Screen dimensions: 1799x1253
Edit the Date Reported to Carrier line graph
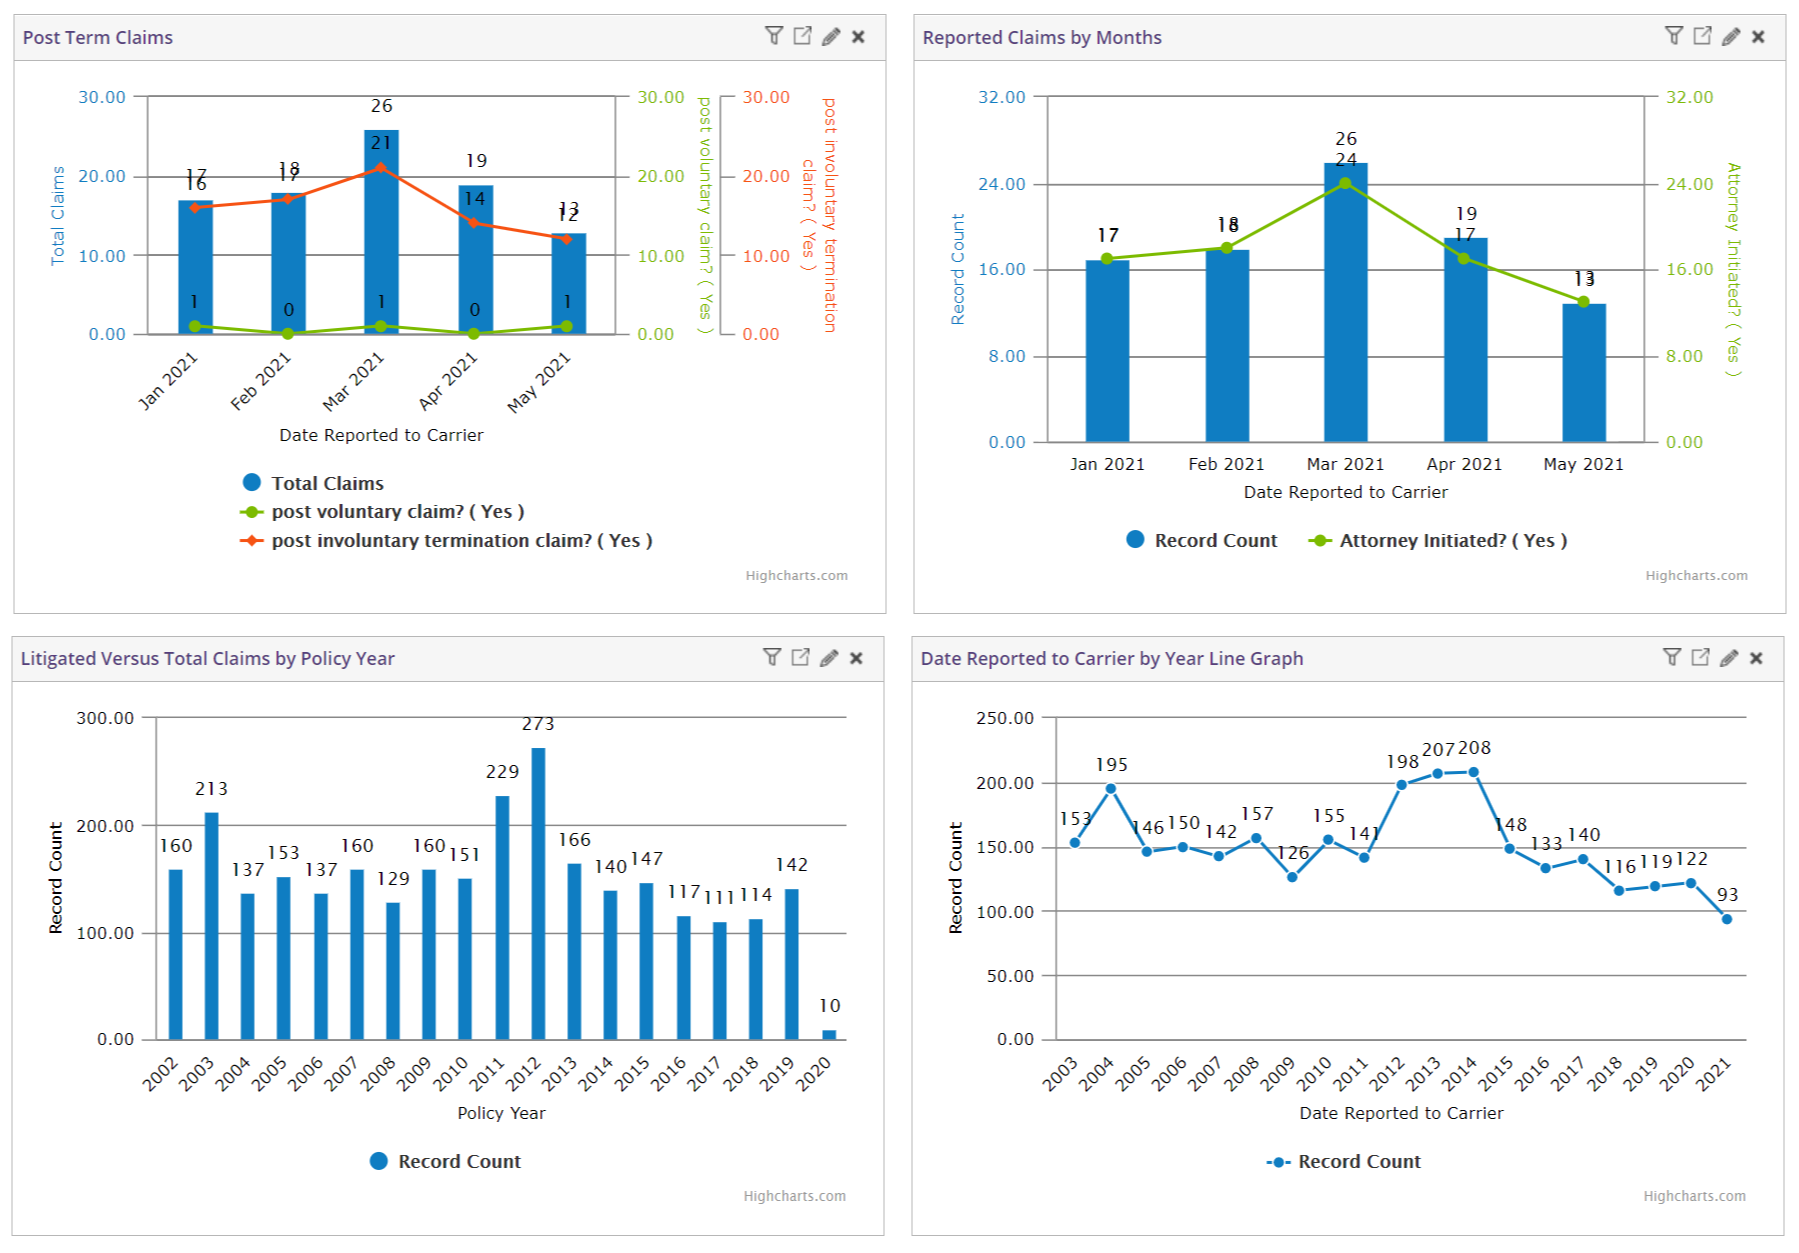coord(1729,658)
